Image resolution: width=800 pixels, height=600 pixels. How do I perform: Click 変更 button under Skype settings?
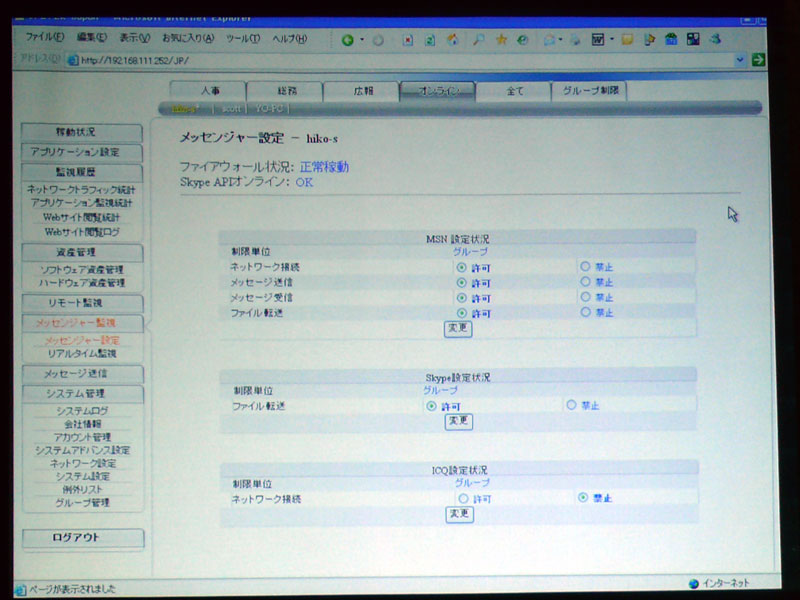458,421
